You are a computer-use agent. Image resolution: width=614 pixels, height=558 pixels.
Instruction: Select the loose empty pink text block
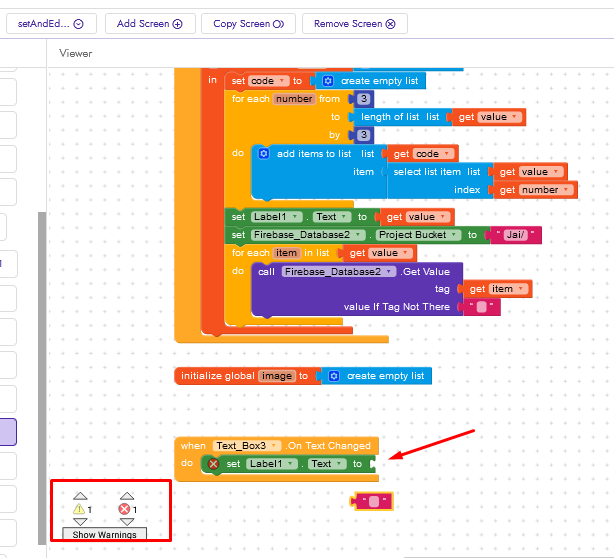point(373,501)
